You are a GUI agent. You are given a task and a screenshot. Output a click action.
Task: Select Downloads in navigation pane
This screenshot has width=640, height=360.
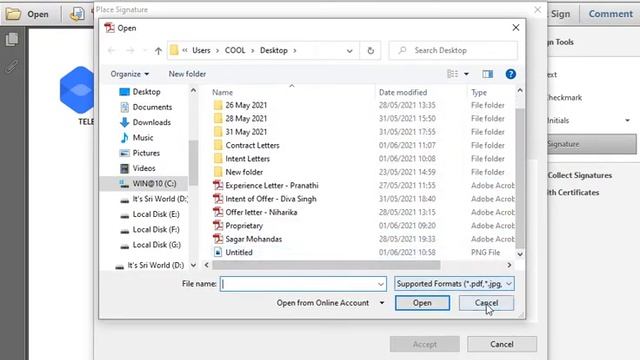[x=151, y=122]
